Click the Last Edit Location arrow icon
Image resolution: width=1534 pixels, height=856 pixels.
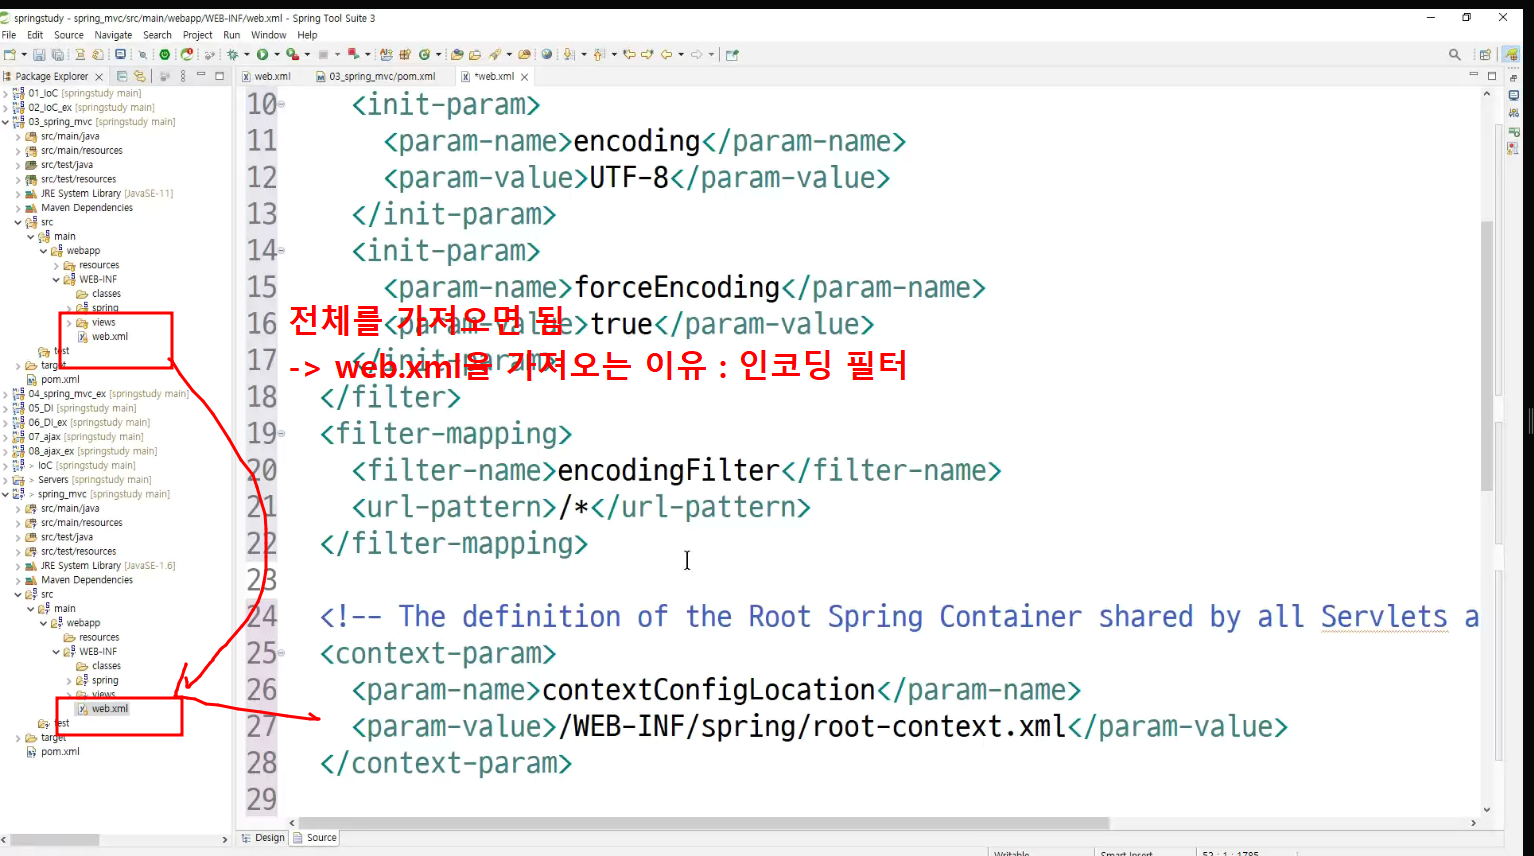coord(629,55)
